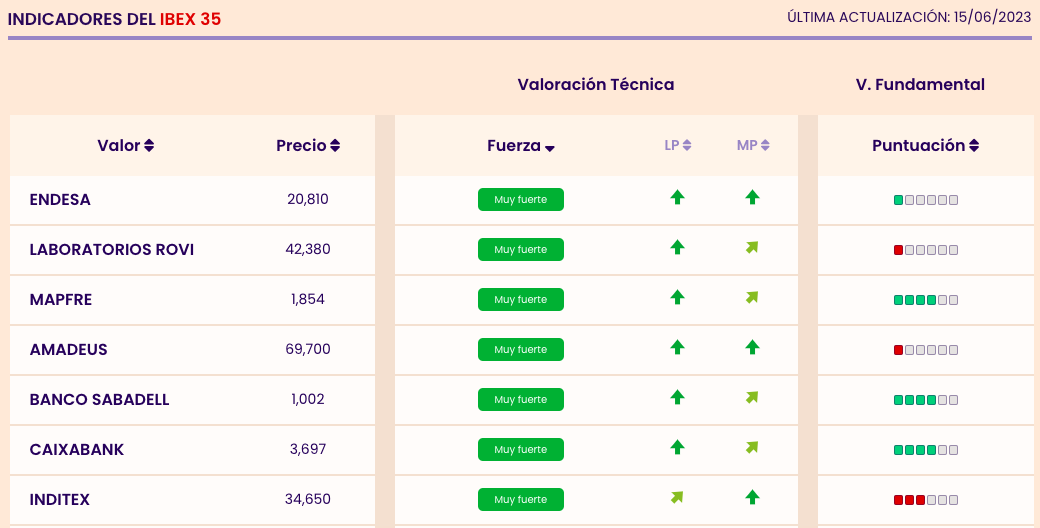Sort by Puntuación column header

925,146
